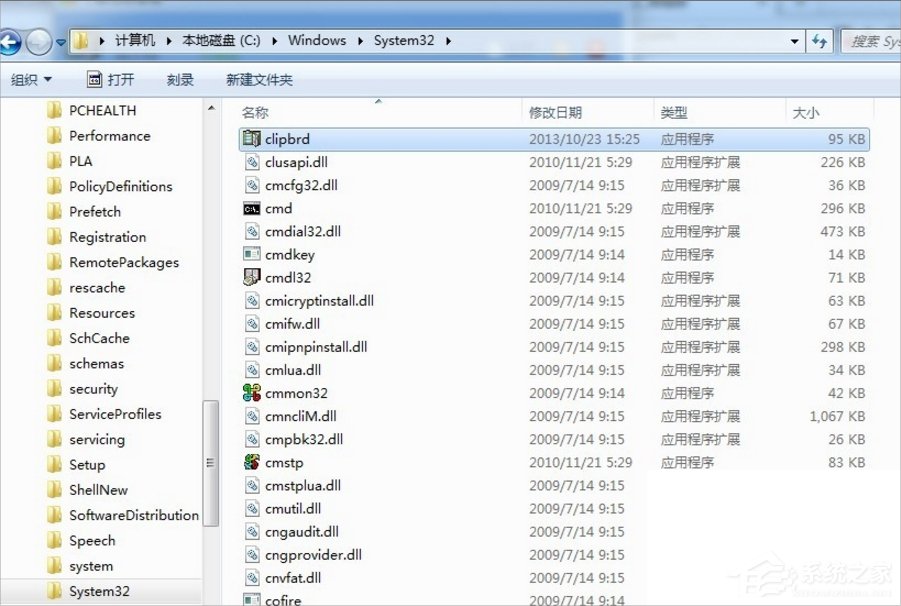Select the clipbrd application icon
901x606 pixels.
pos(250,139)
